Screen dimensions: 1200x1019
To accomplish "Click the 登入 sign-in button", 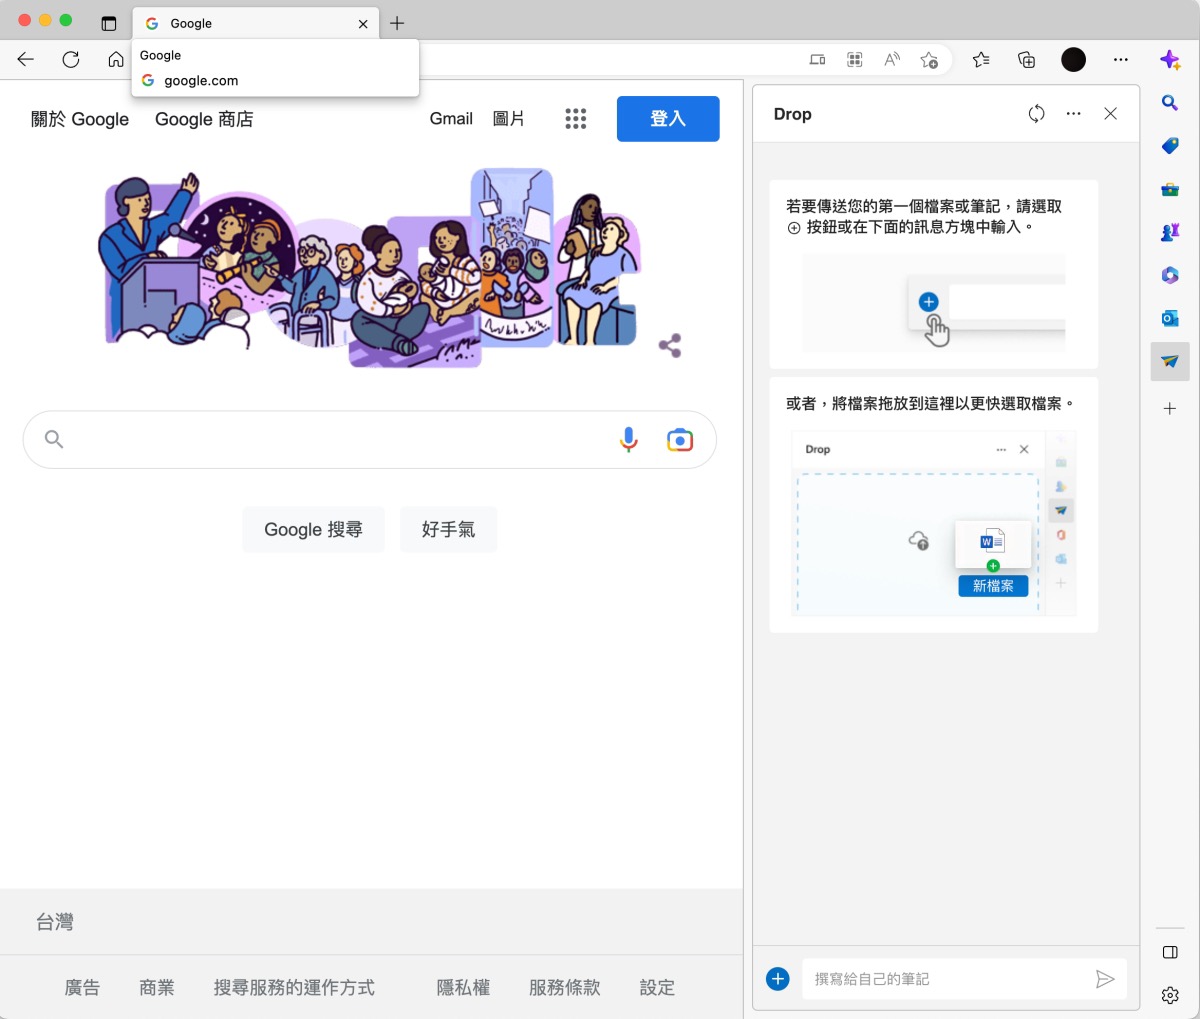I will 668,119.
